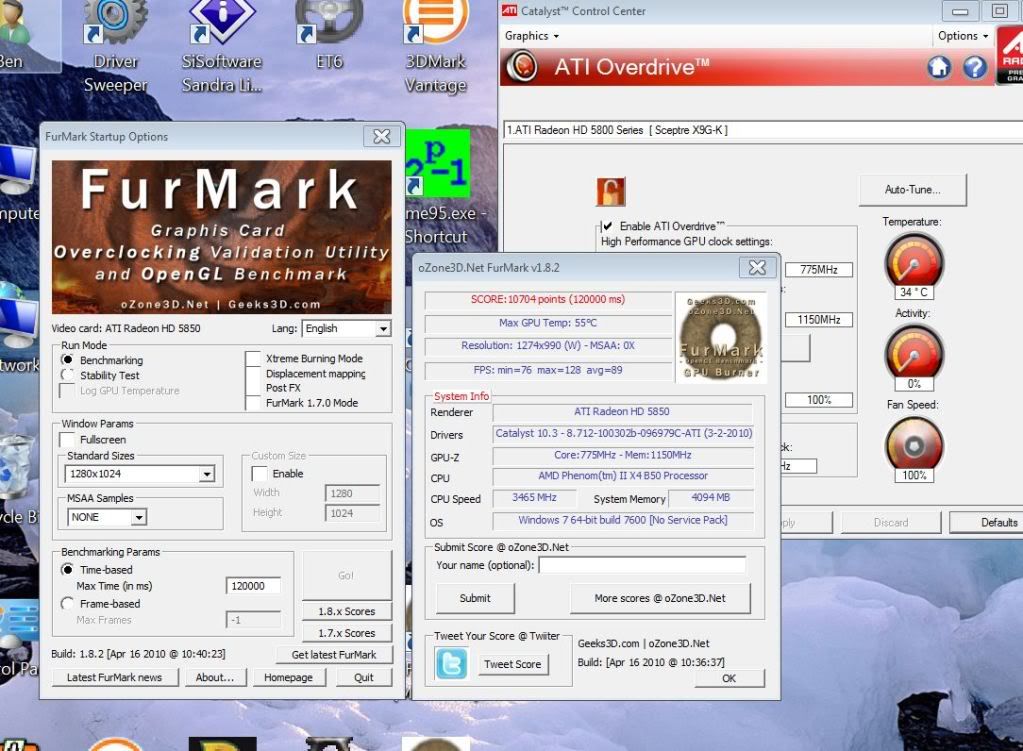Quit FurMark with the Quit button
Image resolution: width=1023 pixels, height=751 pixels.
pyautogui.click(x=363, y=677)
